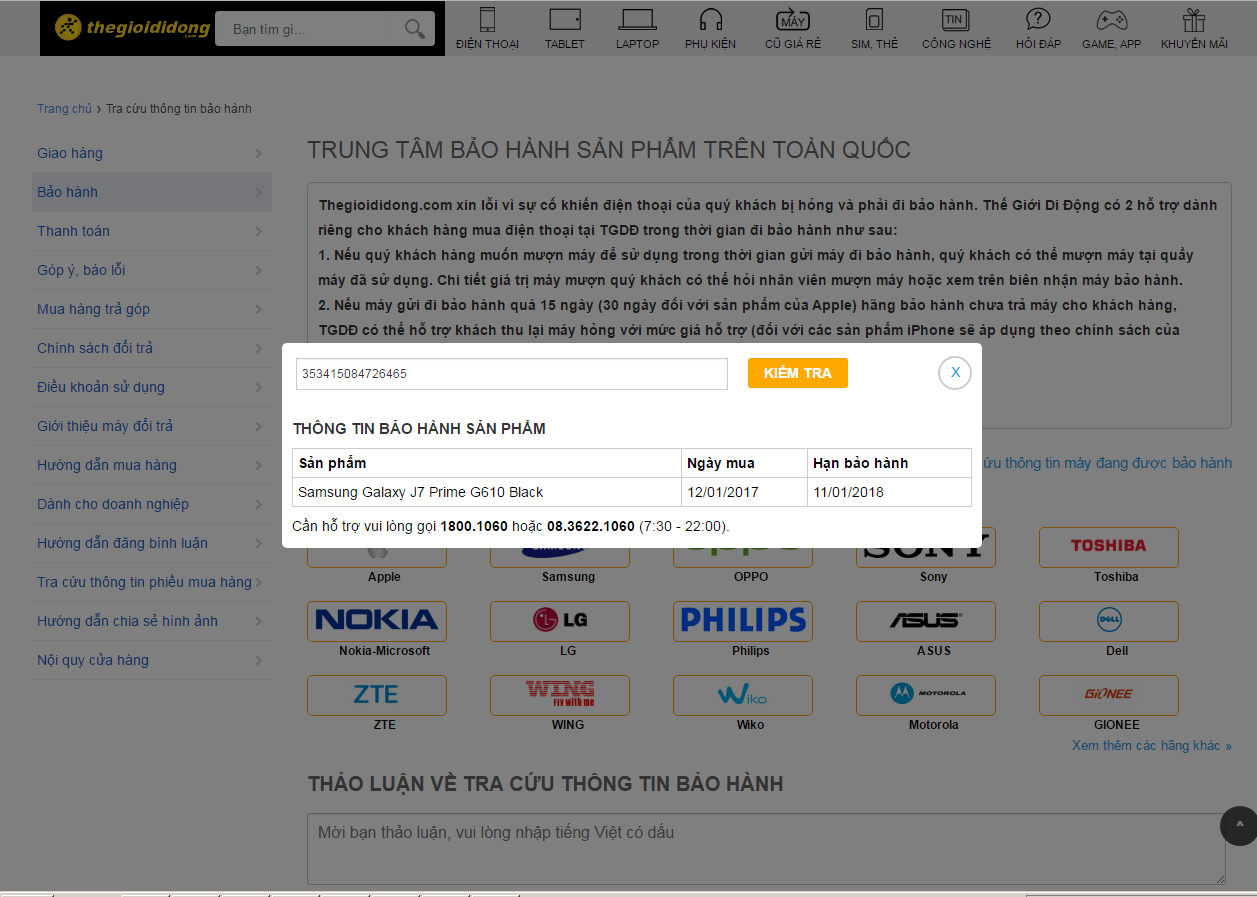This screenshot has width=1257, height=897.
Task: Open the Tablet category icon
Action: [x=564, y=20]
